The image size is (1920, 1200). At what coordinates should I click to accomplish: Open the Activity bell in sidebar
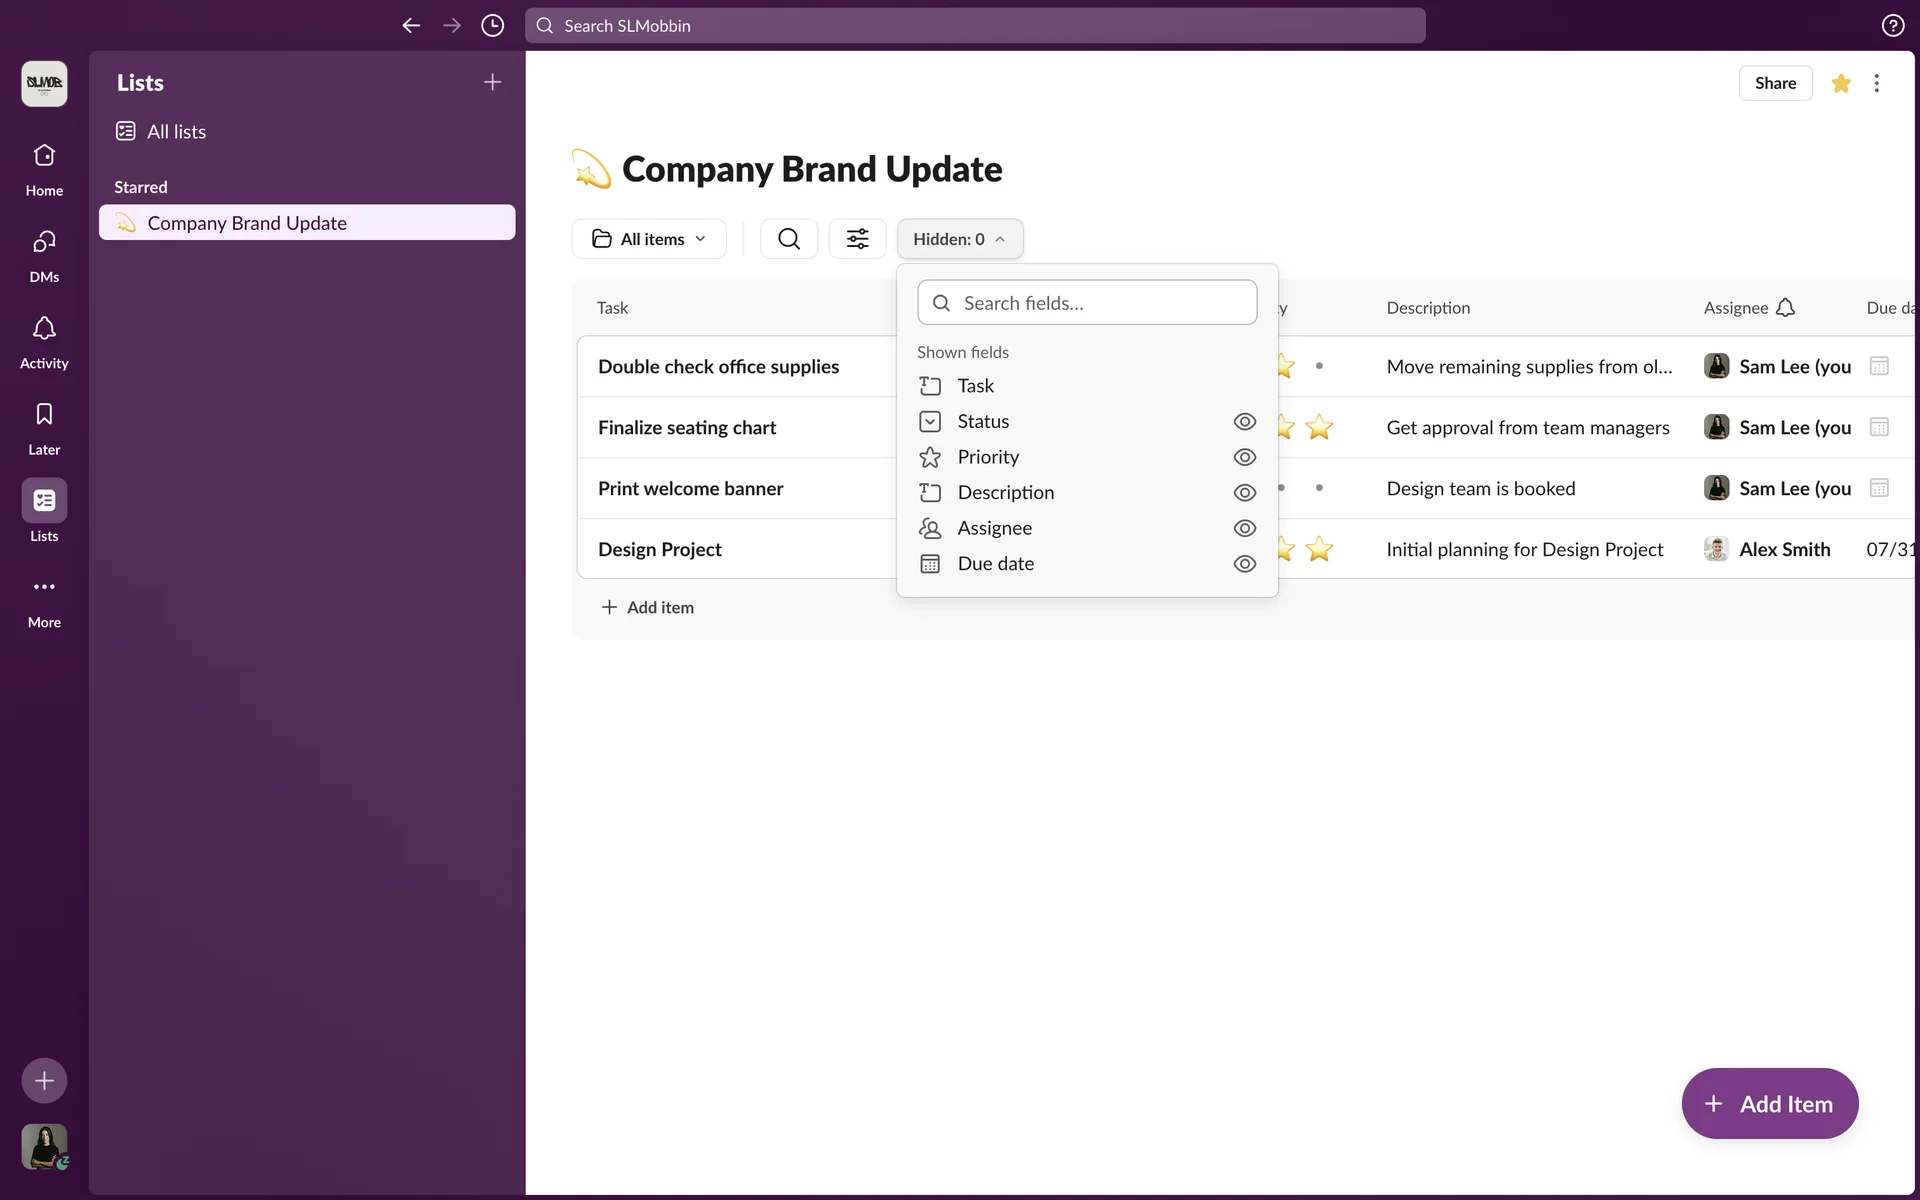44,329
